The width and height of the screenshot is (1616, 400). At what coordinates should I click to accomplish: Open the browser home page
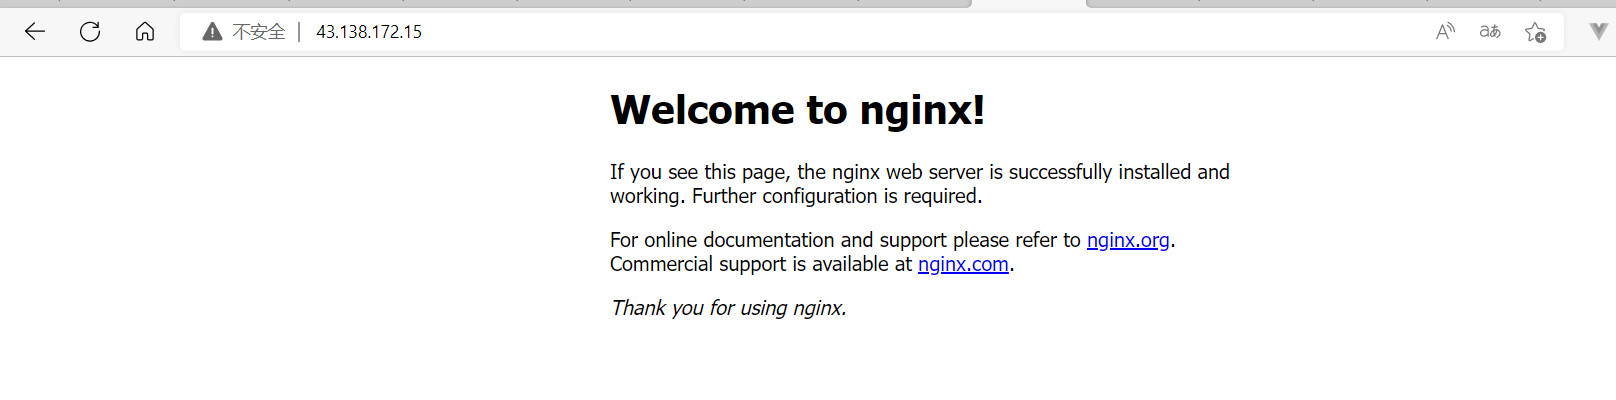145,32
